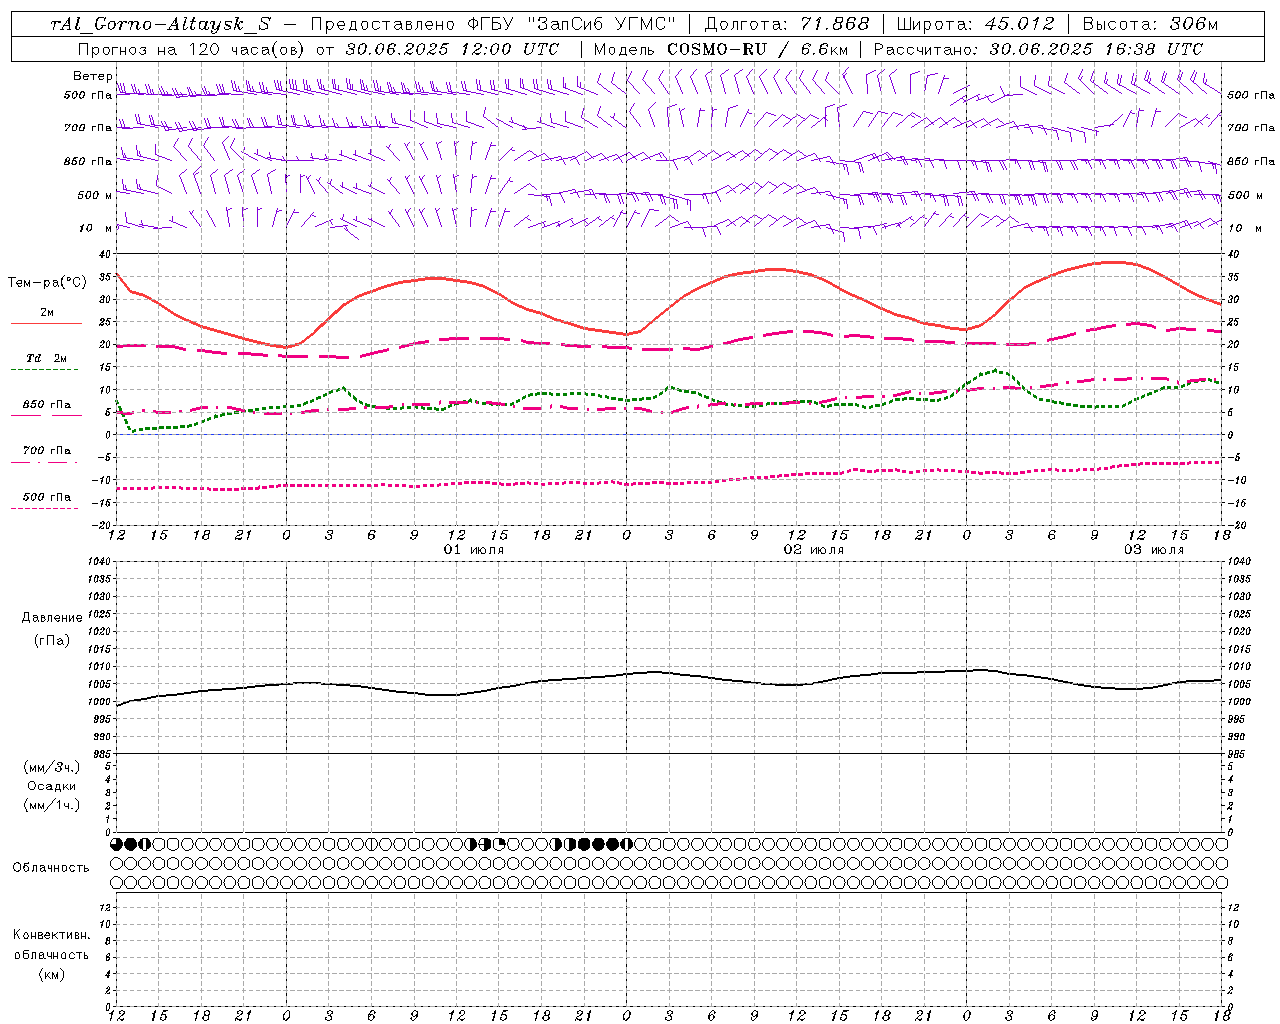1280x1024 pixels.
Task: Click the station title rAl_Gorno-Altaysk_S
Action: click(x=160, y=25)
